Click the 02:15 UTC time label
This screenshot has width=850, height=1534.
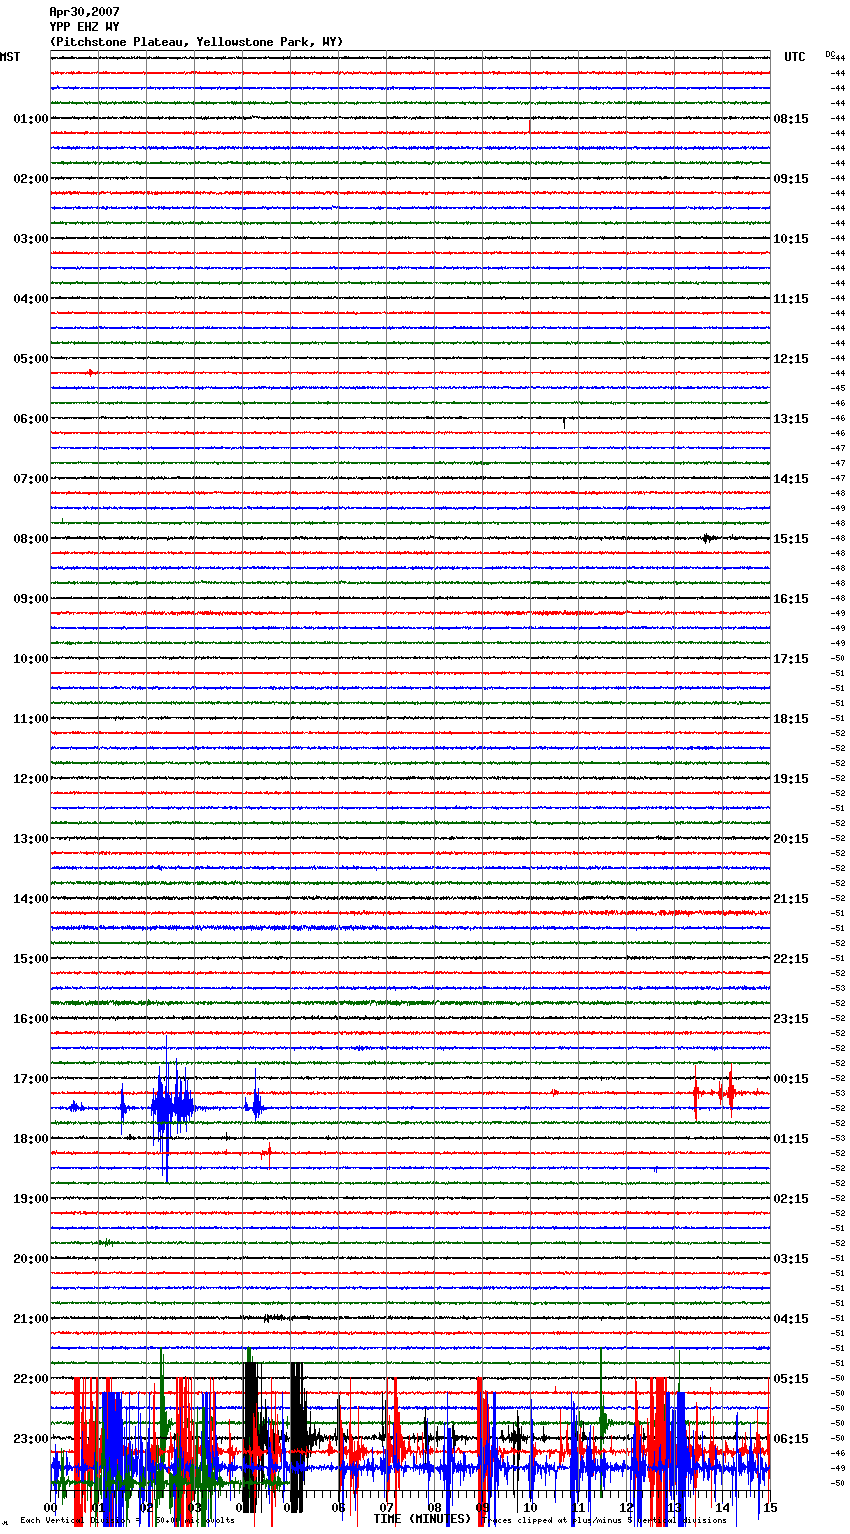791,1199
